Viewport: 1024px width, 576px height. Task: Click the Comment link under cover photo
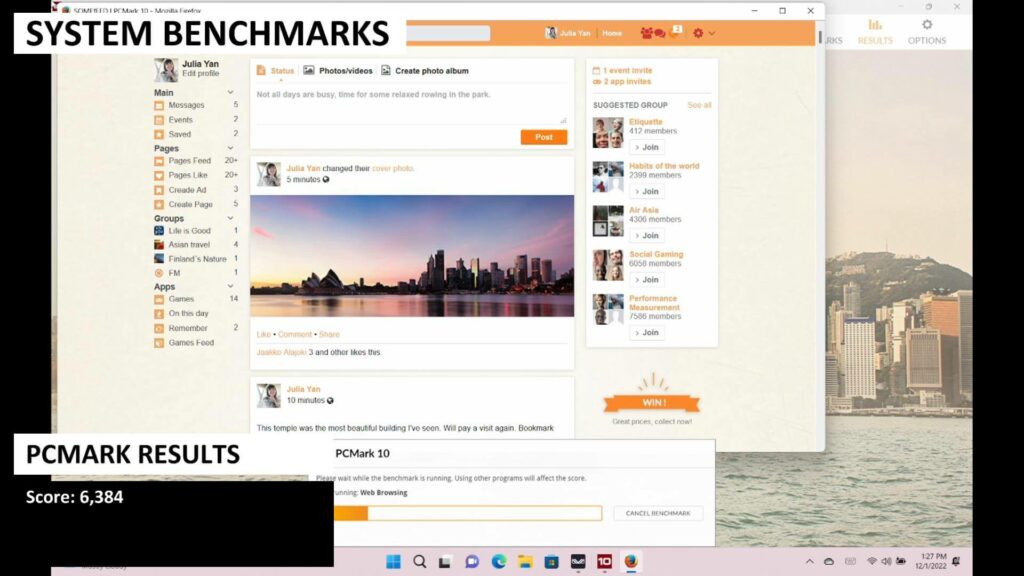coord(295,334)
